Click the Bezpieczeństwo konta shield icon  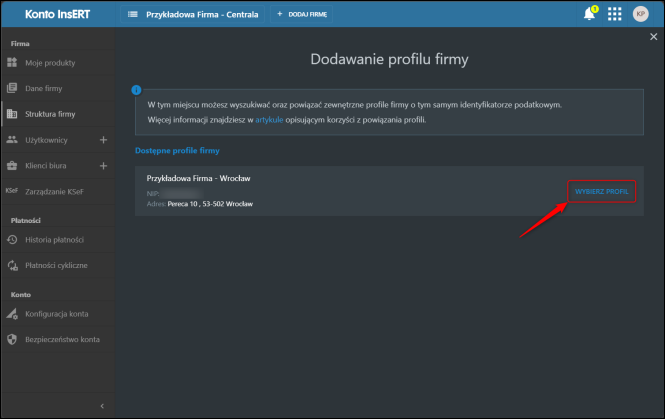pyautogui.click(x=12, y=340)
